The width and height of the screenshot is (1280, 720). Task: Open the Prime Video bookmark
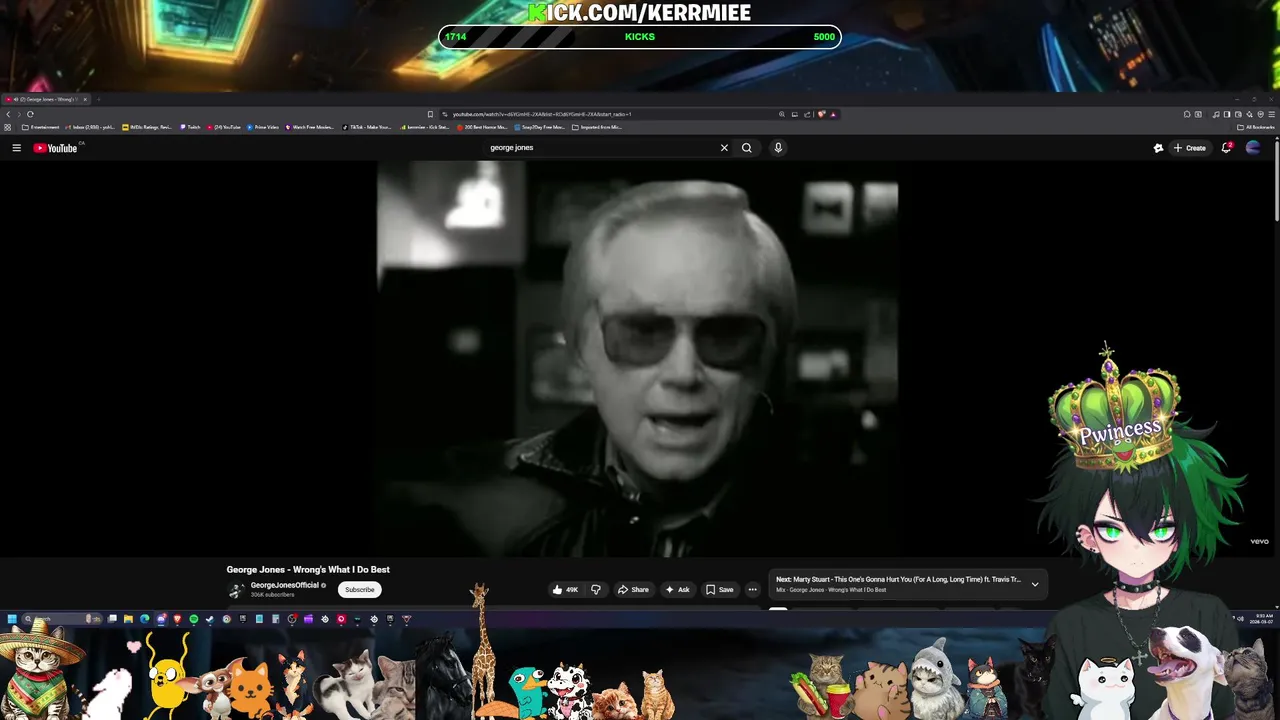263,127
